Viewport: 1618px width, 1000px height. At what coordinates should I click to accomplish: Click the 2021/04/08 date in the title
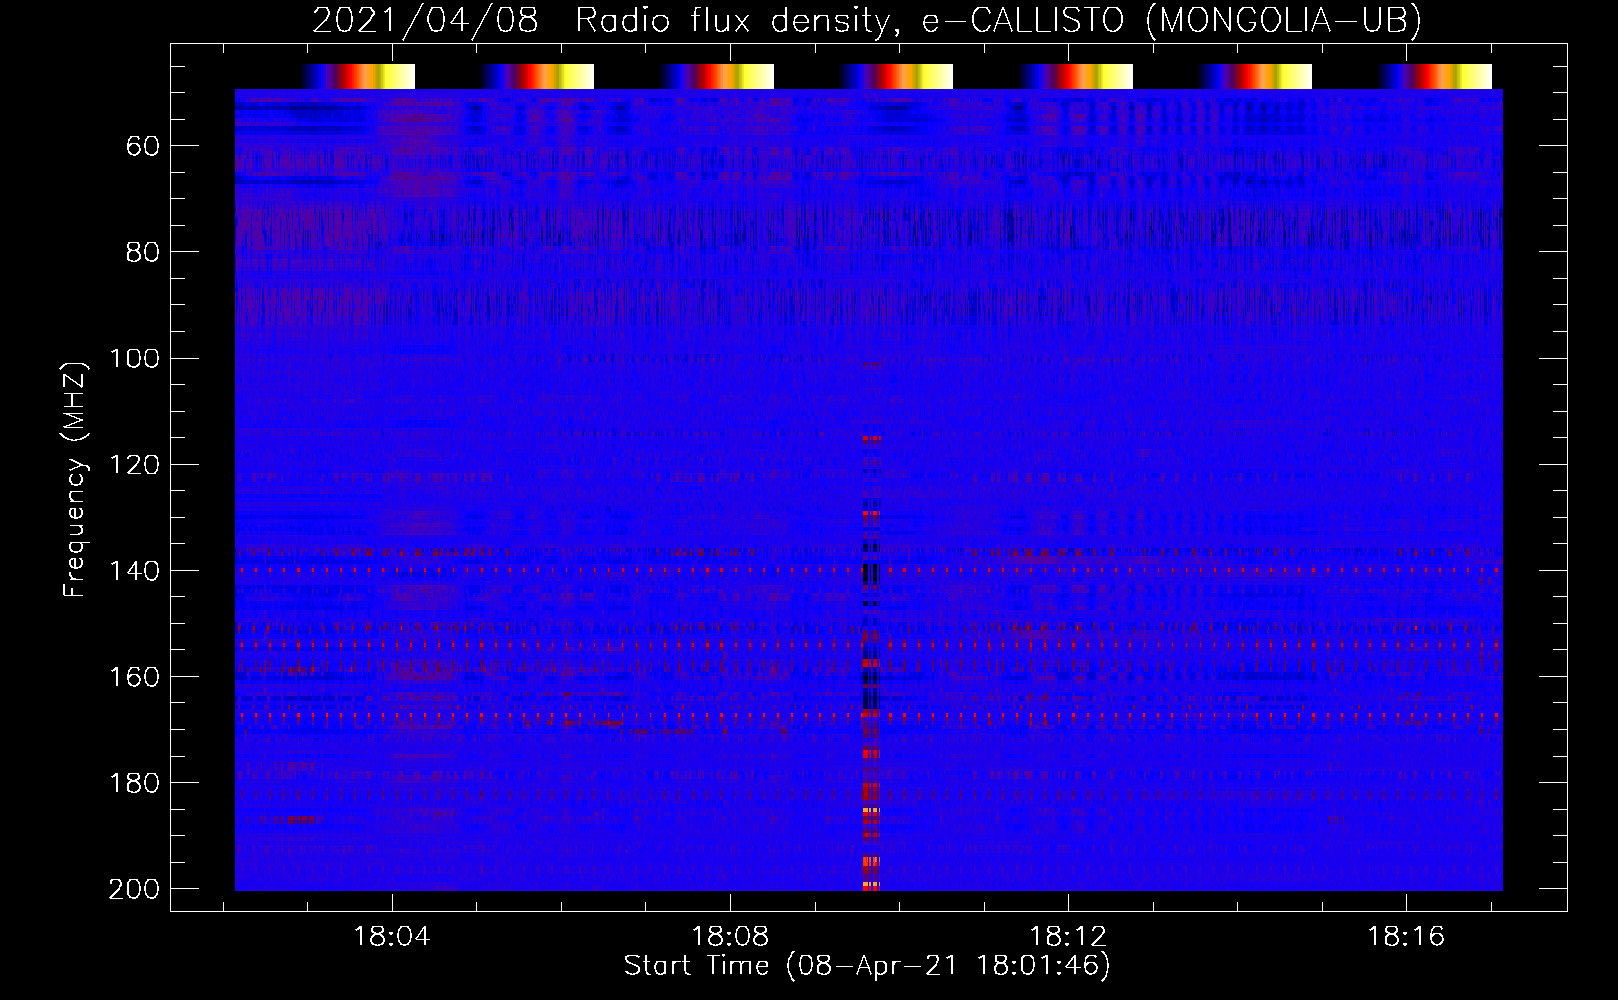coord(425,20)
